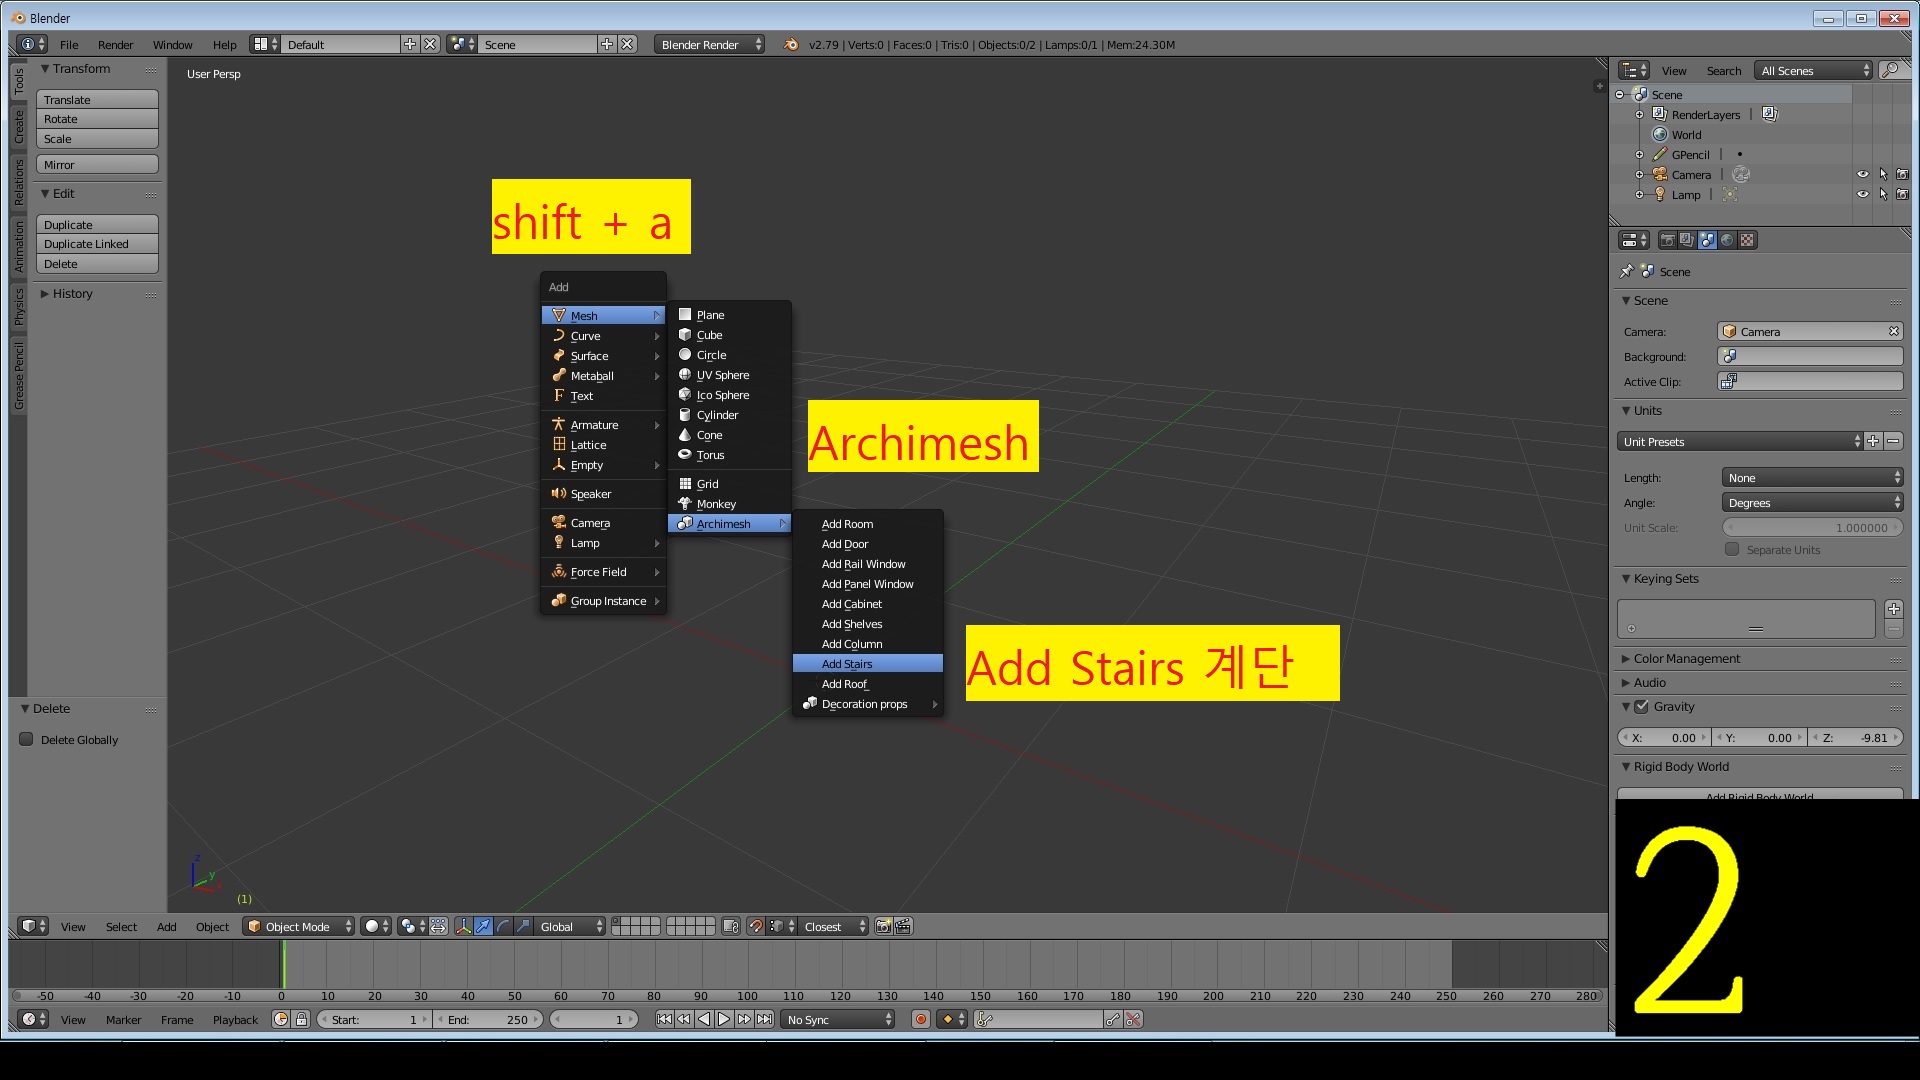
Task: Toggle Lamp renderability camera icon in outliner
Action: coord(1902,194)
